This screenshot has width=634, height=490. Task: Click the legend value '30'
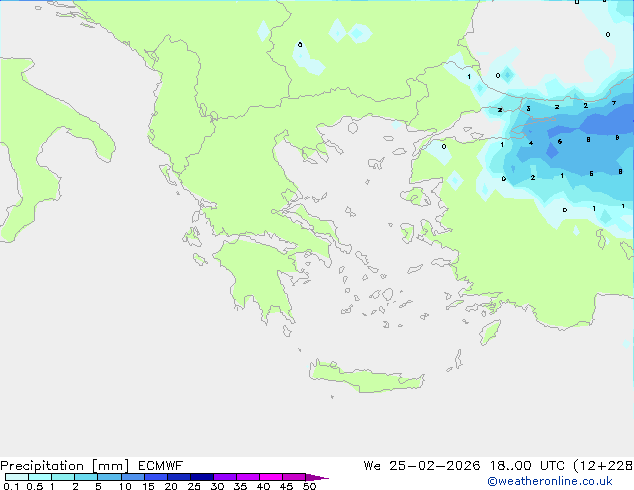pyautogui.click(x=218, y=486)
